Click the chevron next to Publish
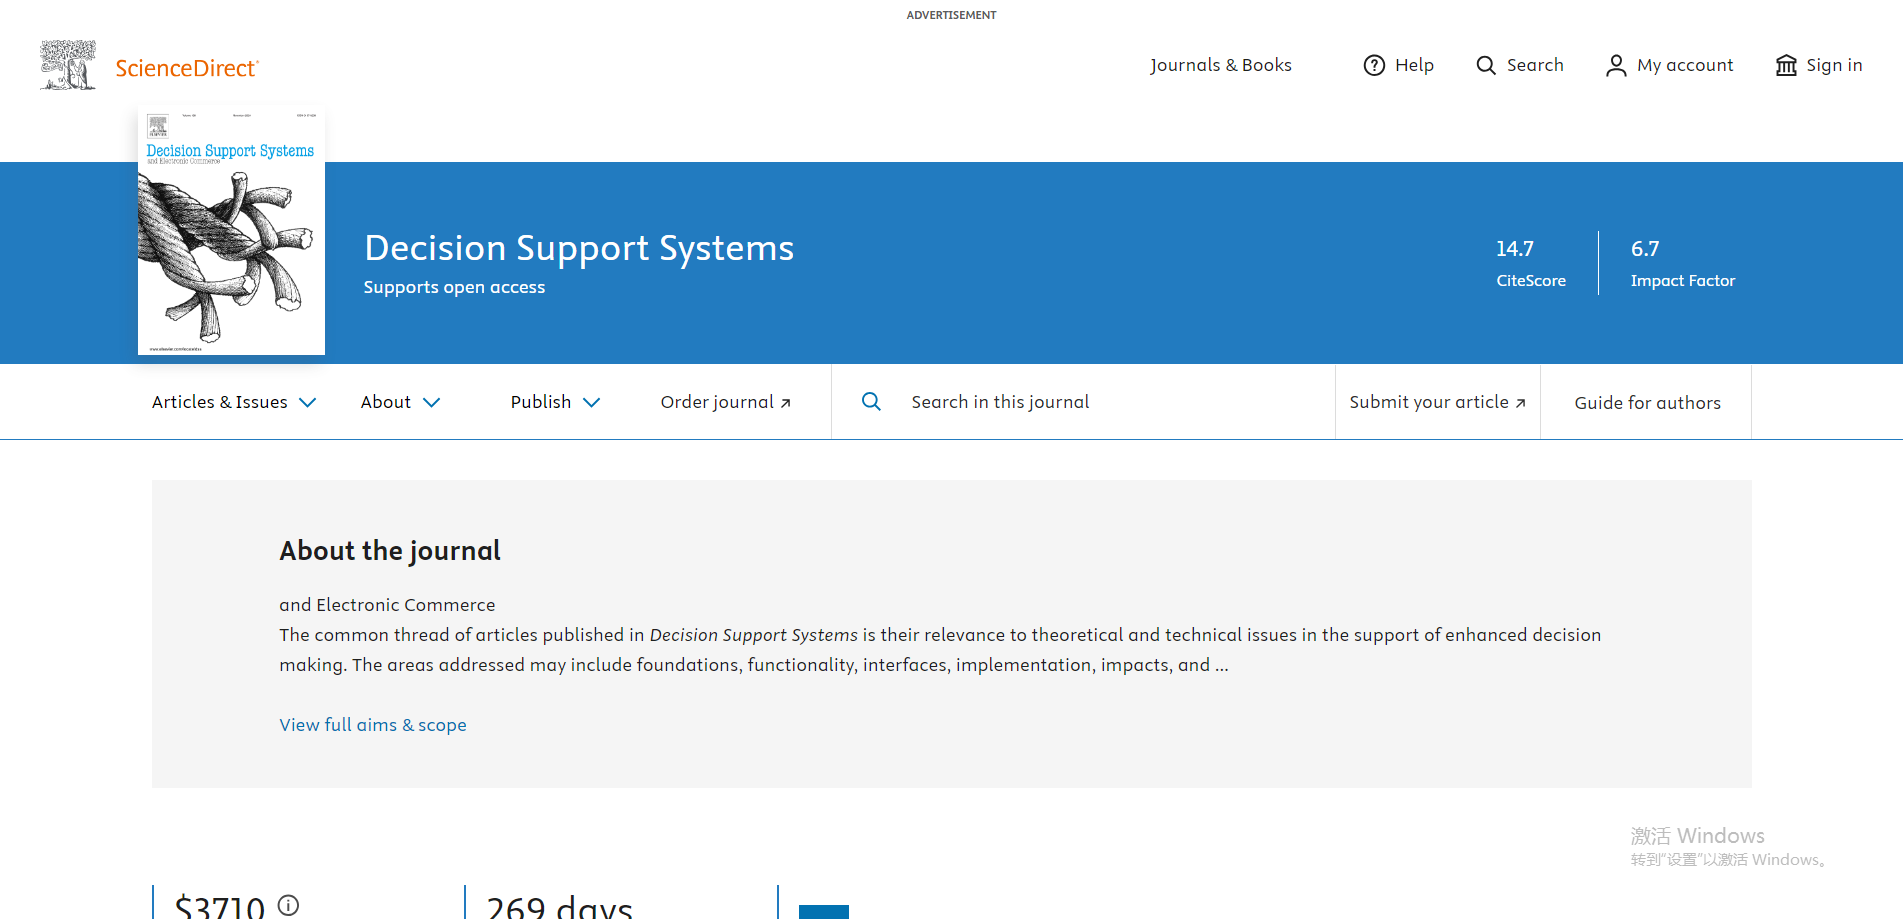This screenshot has height=919, width=1903. pyautogui.click(x=591, y=402)
